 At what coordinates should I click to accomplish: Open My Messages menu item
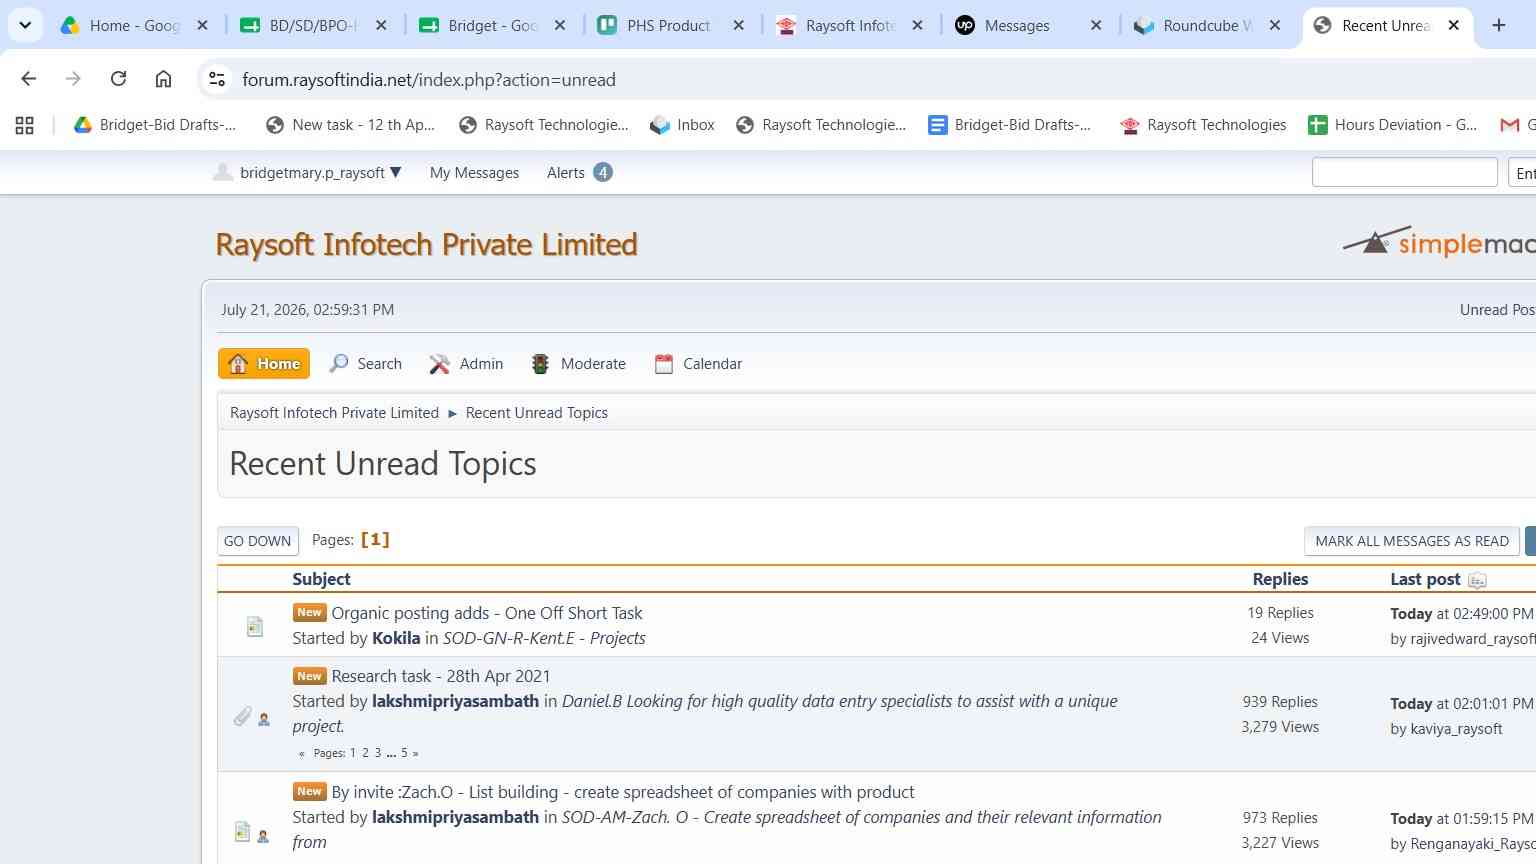tap(474, 173)
